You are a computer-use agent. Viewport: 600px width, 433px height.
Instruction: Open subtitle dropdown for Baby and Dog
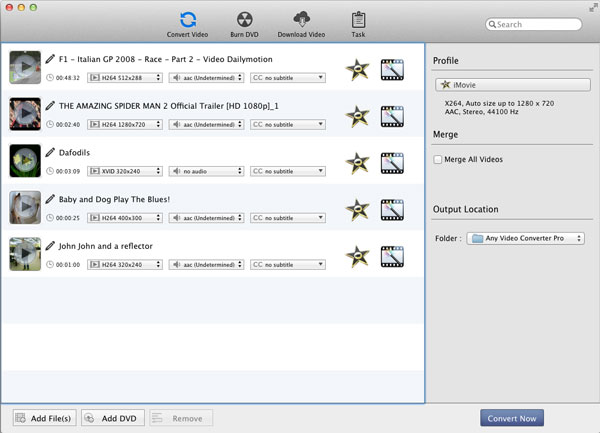[x=288, y=218]
